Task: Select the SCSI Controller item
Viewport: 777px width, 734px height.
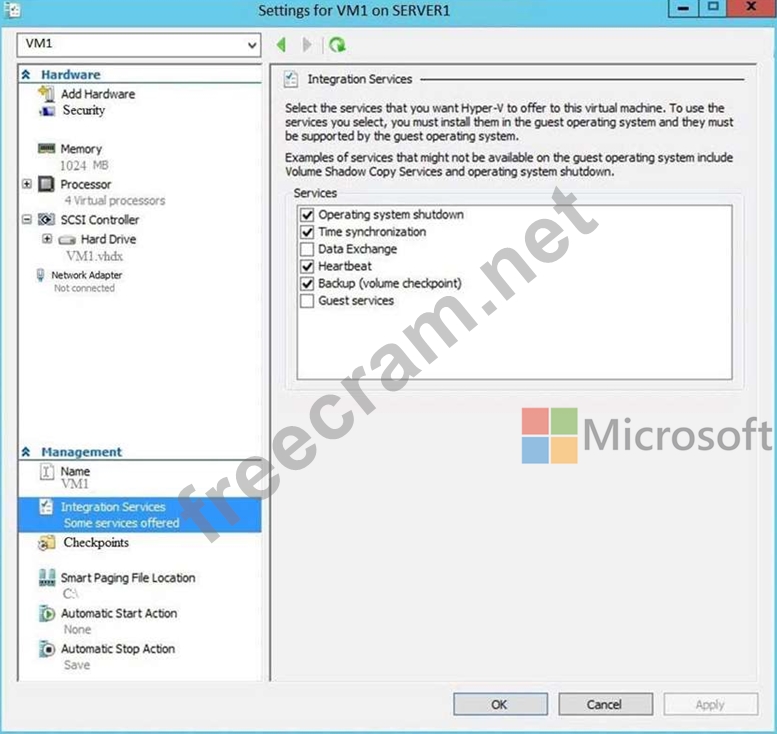Action: [x=100, y=220]
